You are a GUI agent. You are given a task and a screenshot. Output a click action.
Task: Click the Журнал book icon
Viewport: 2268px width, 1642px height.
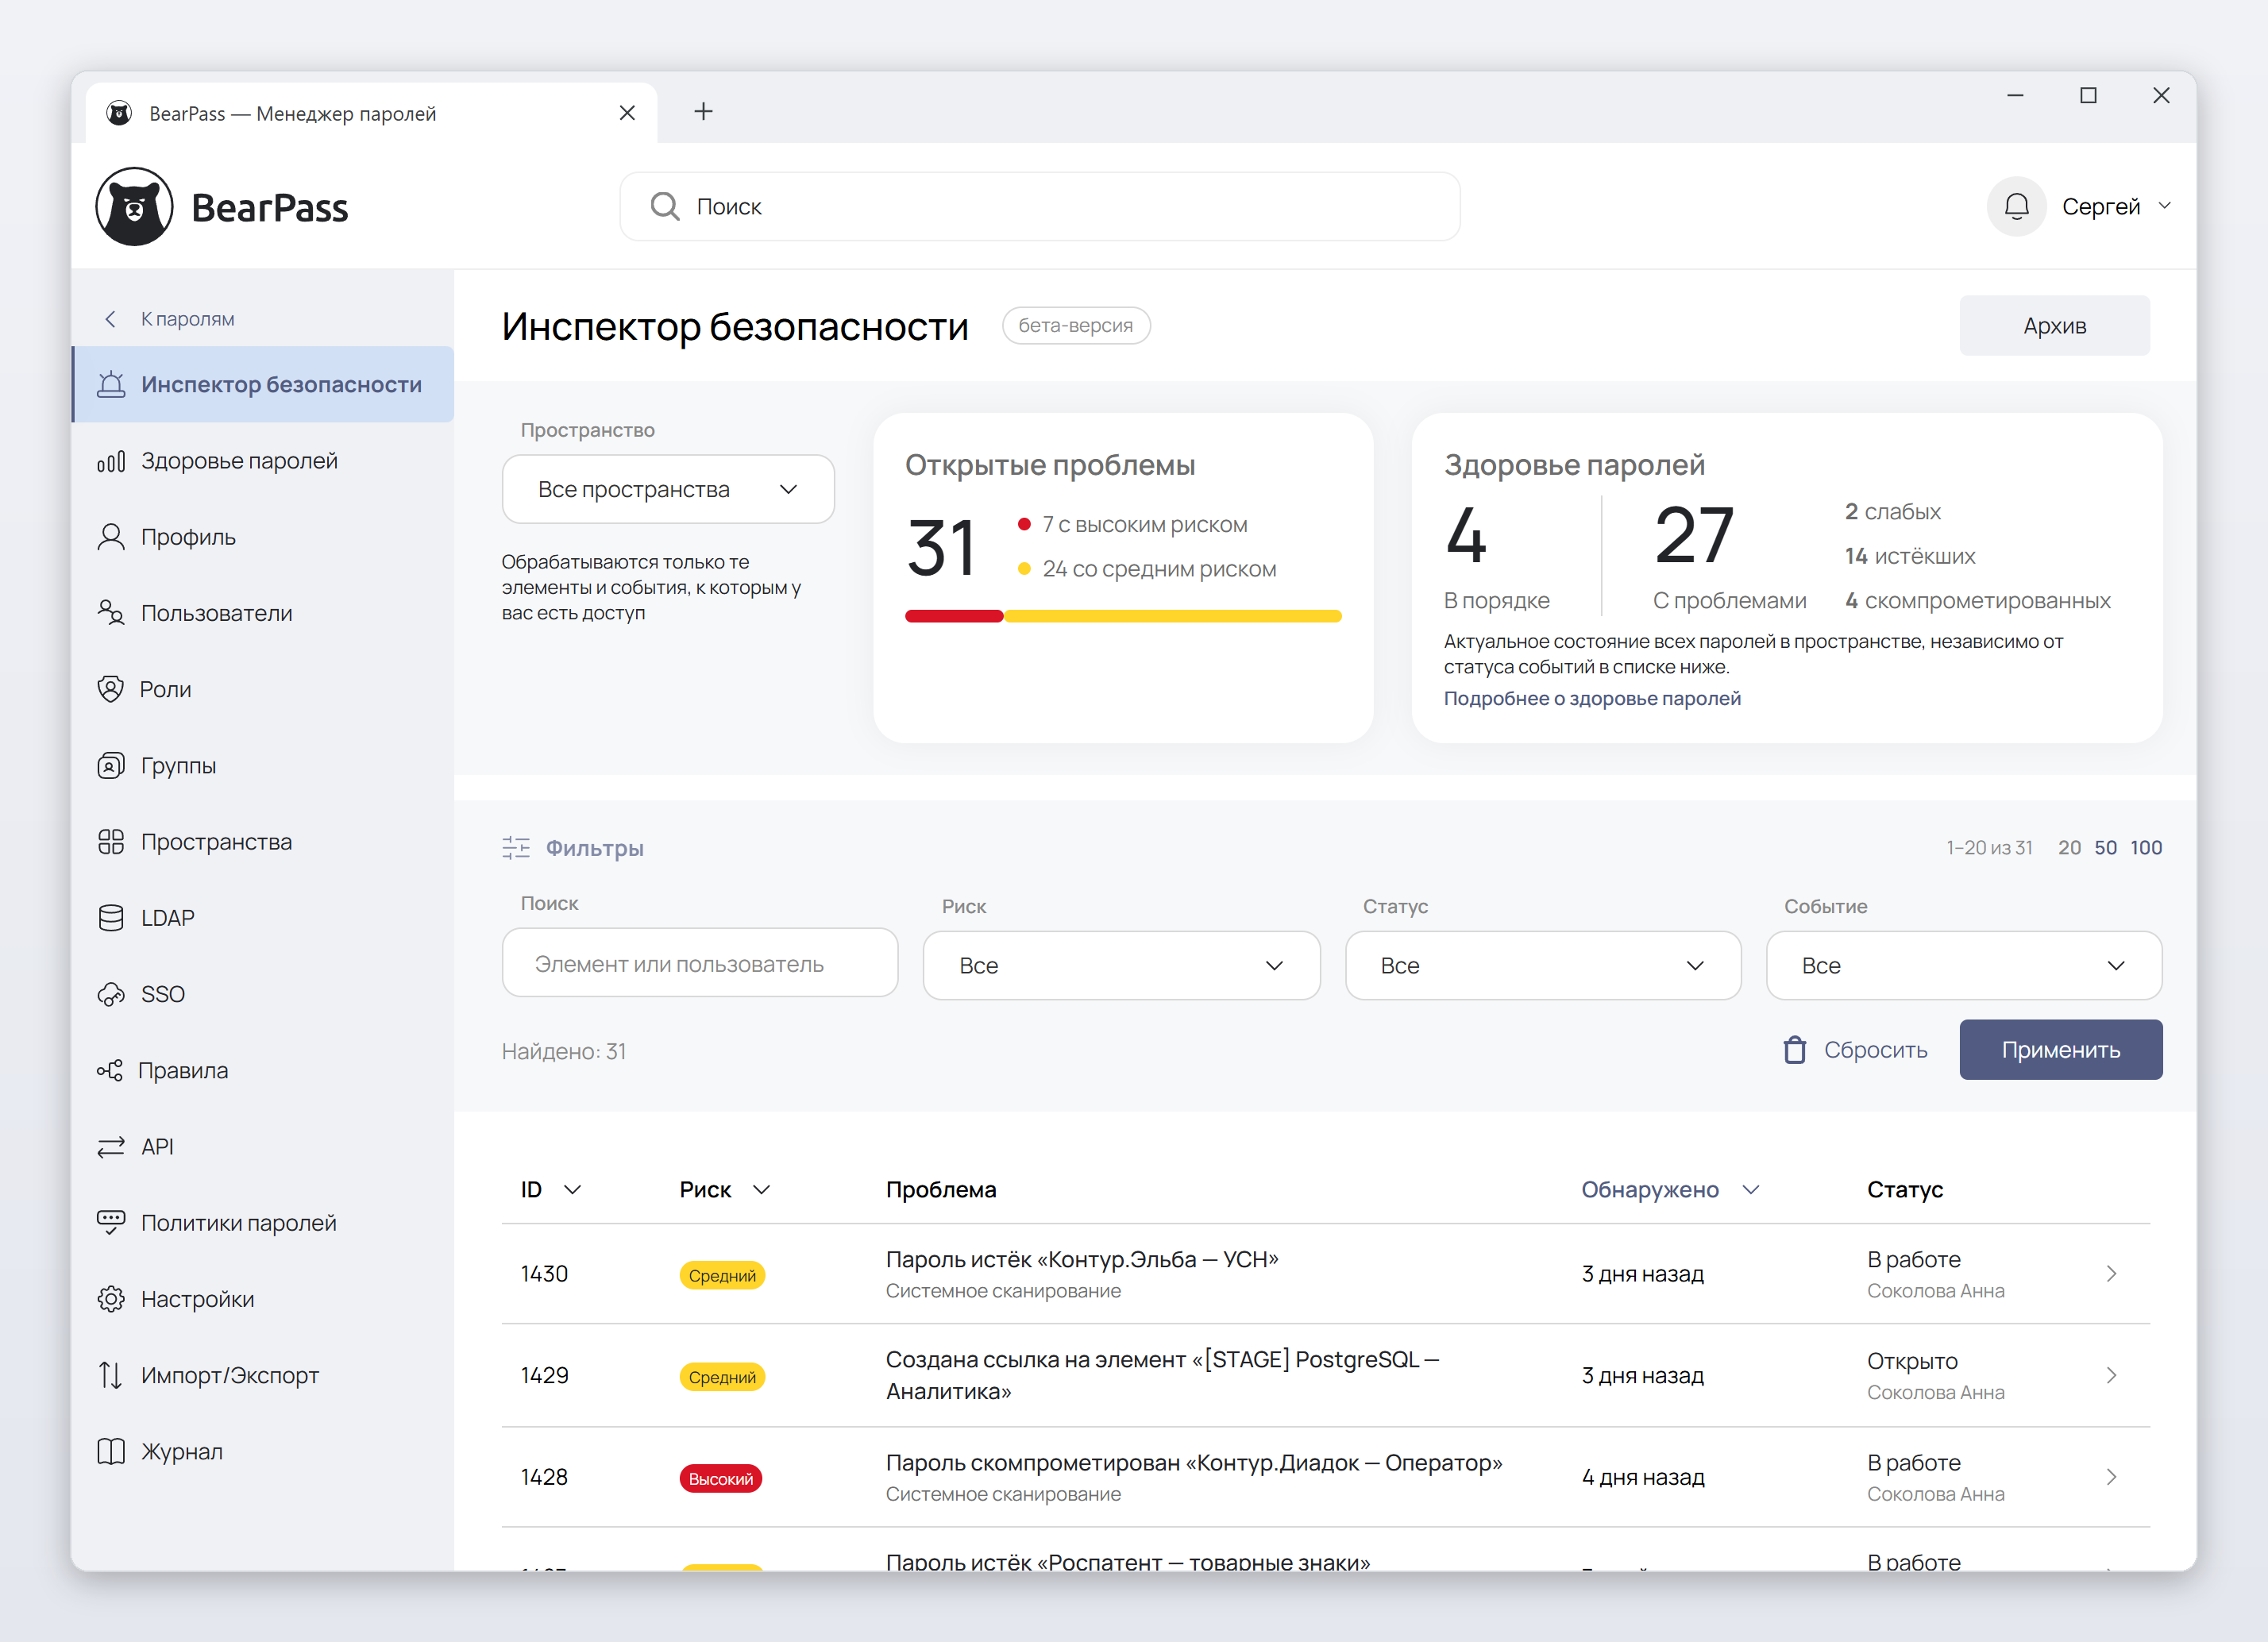pyautogui.click(x=111, y=1451)
